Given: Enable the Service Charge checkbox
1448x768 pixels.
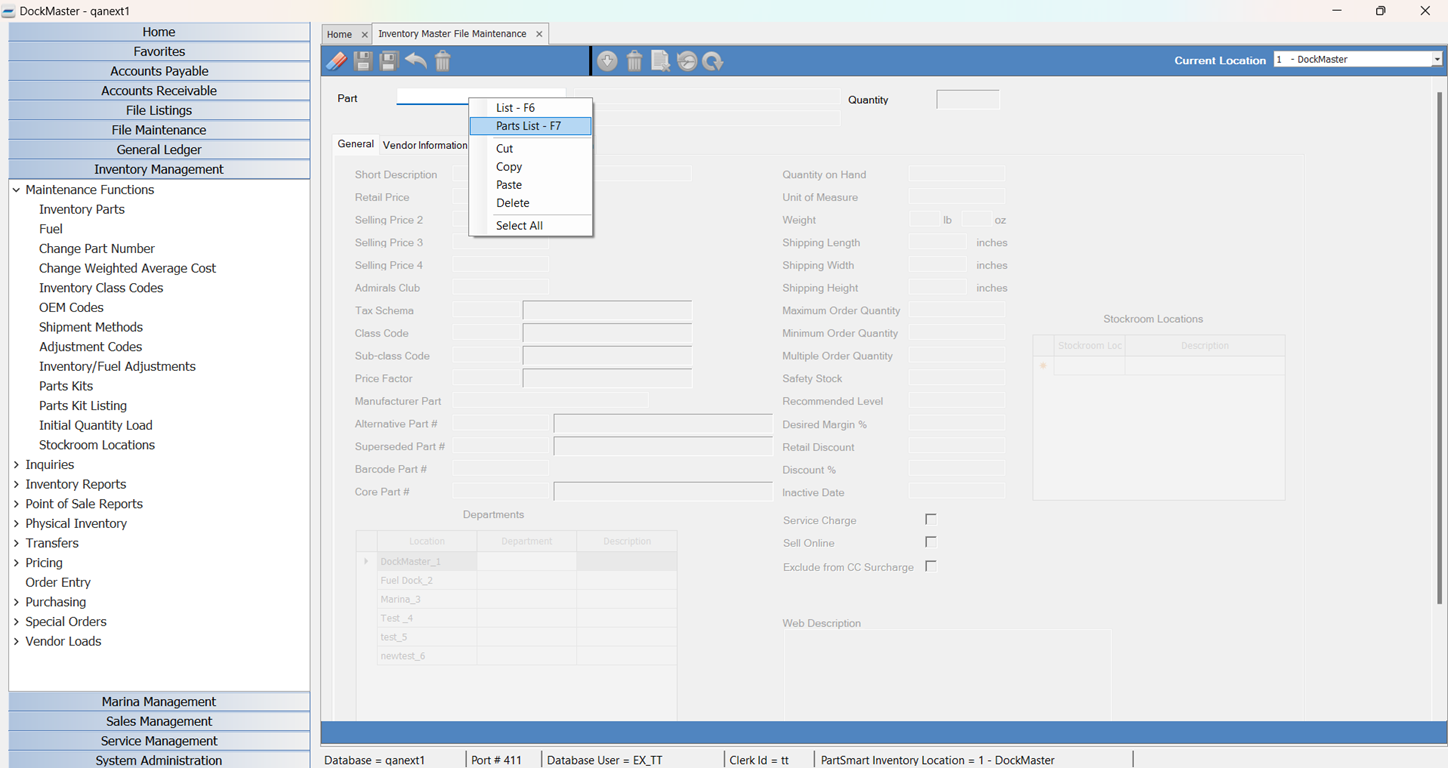Looking at the screenshot, I should pyautogui.click(x=930, y=519).
